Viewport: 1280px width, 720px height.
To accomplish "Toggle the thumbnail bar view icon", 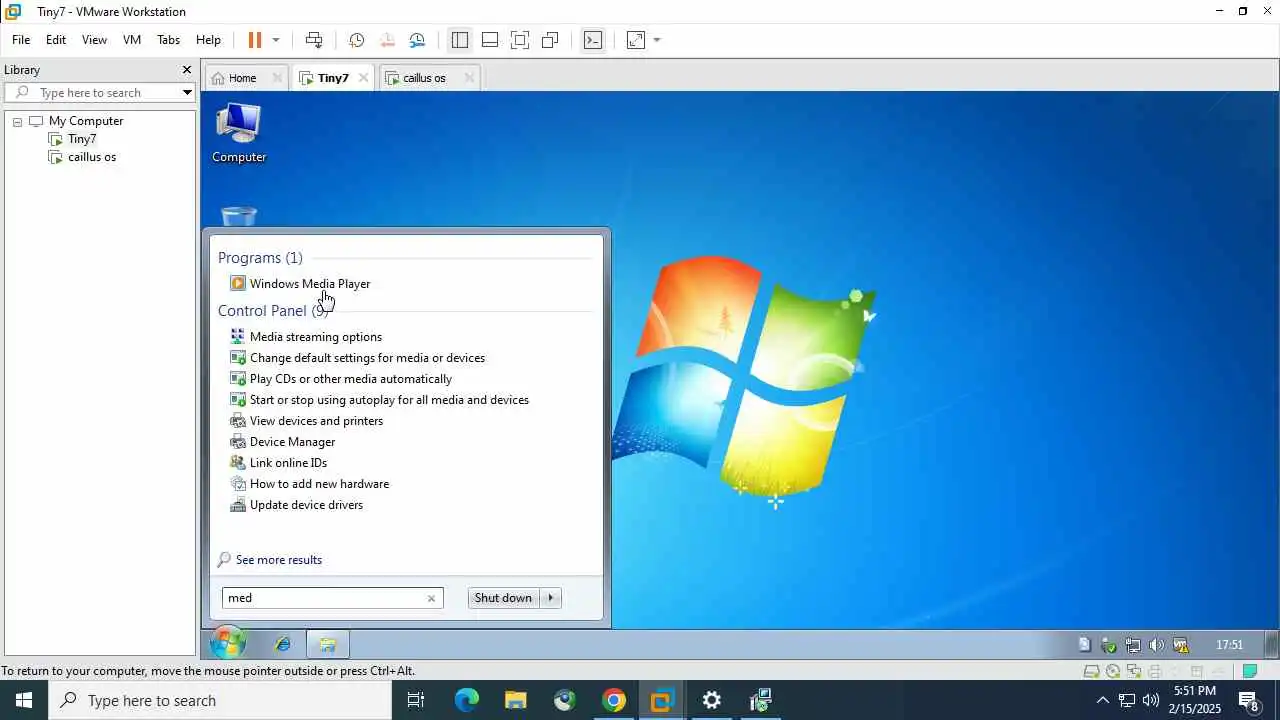I will 490,40.
